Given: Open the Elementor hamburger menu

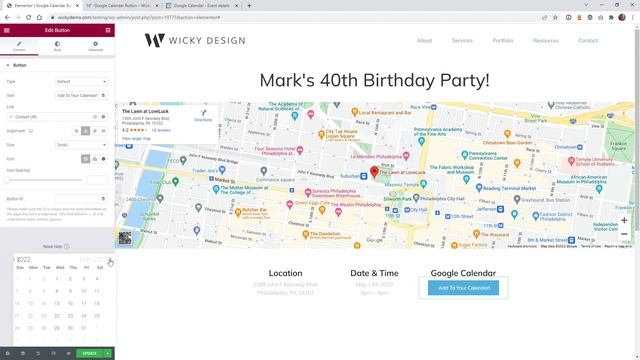Looking at the screenshot, I should click(7, 30).
